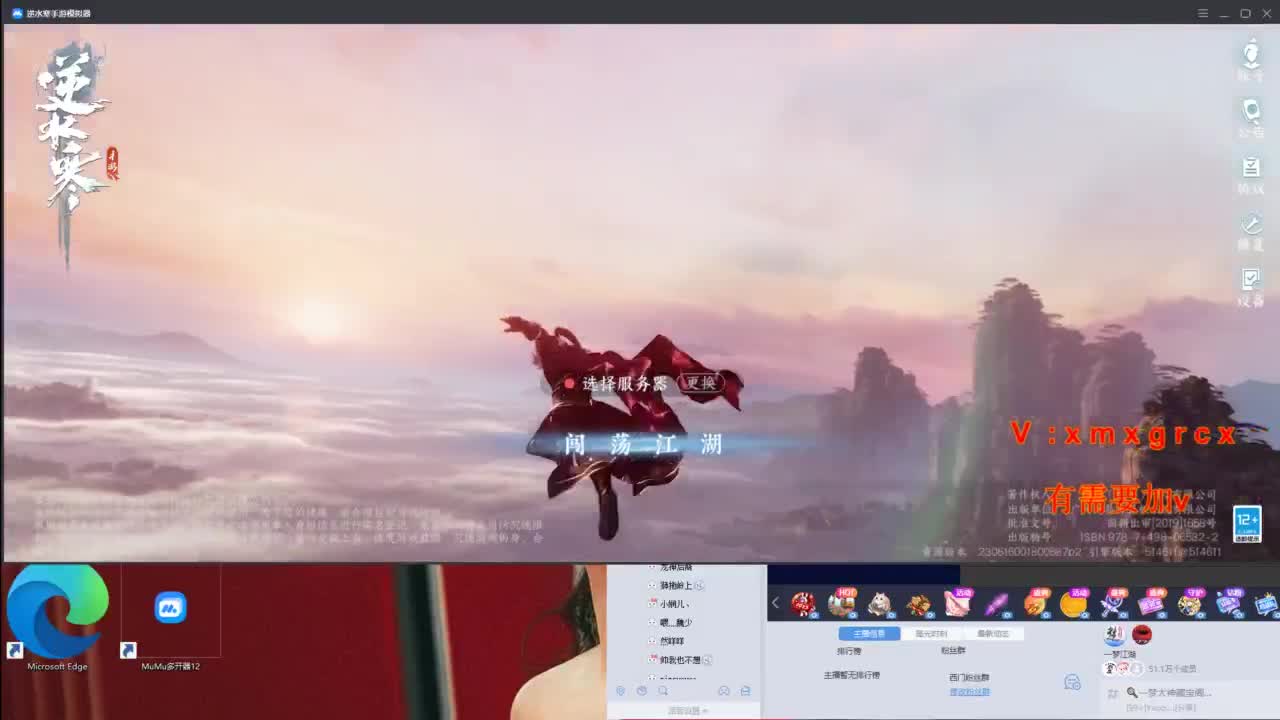Select 然咩咩 in the chat list
This screenshot has height=720, width=1280.
(x=672, y=641)
